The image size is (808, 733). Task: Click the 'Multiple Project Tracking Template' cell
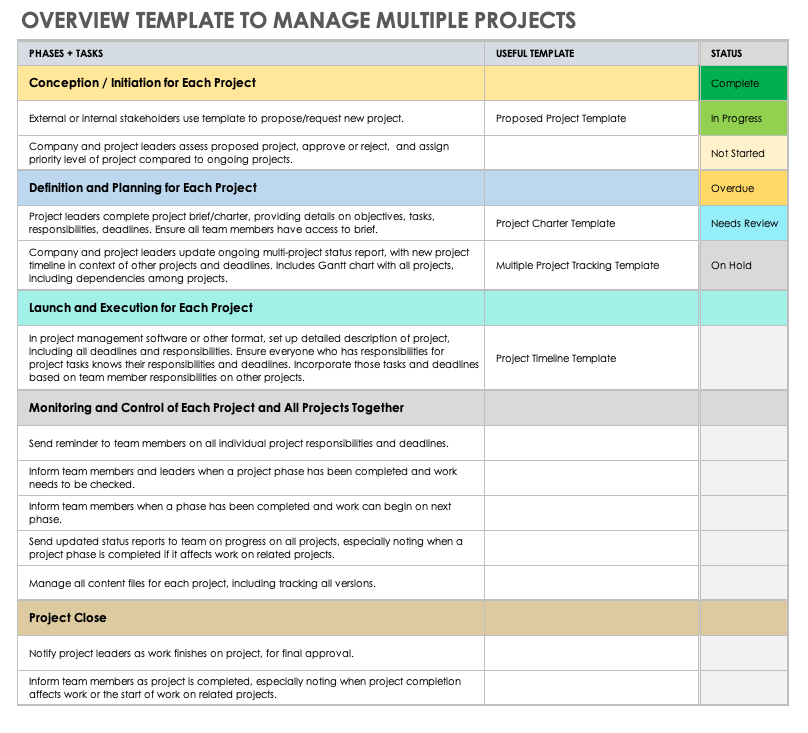[x=591, y=265]
